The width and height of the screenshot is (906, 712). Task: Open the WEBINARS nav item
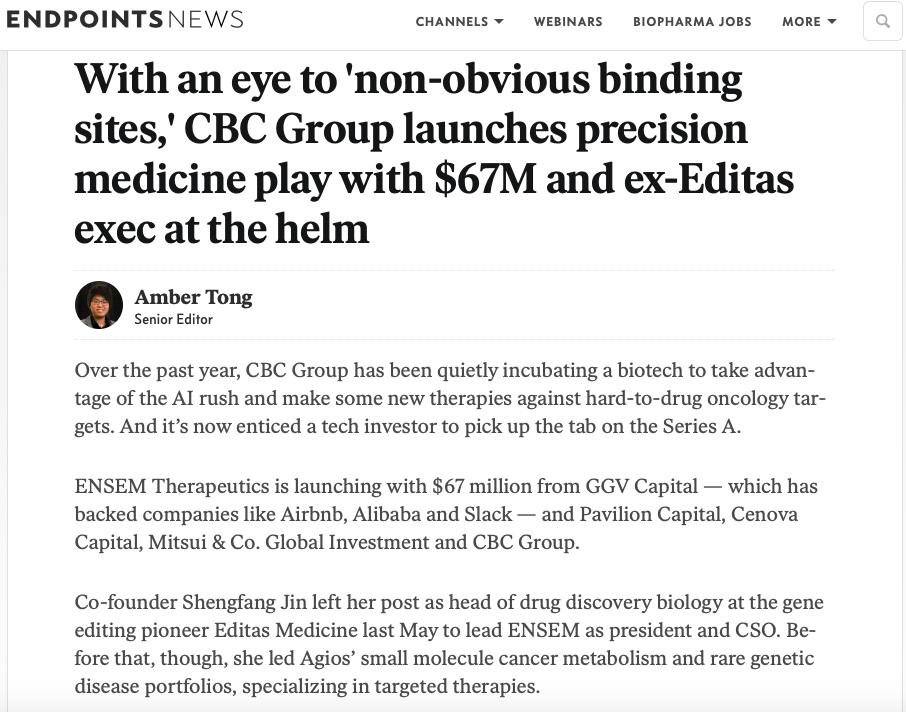coord(568,21)
